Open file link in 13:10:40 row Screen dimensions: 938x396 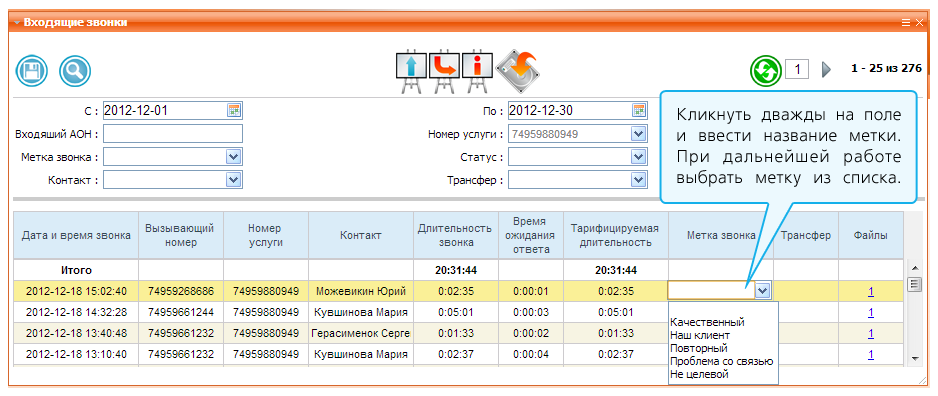[x=871, y=354]
